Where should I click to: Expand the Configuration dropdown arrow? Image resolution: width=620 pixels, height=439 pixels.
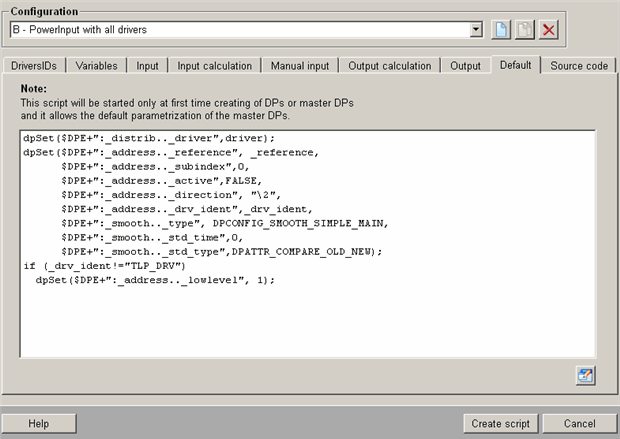click(x=476, y=30)
